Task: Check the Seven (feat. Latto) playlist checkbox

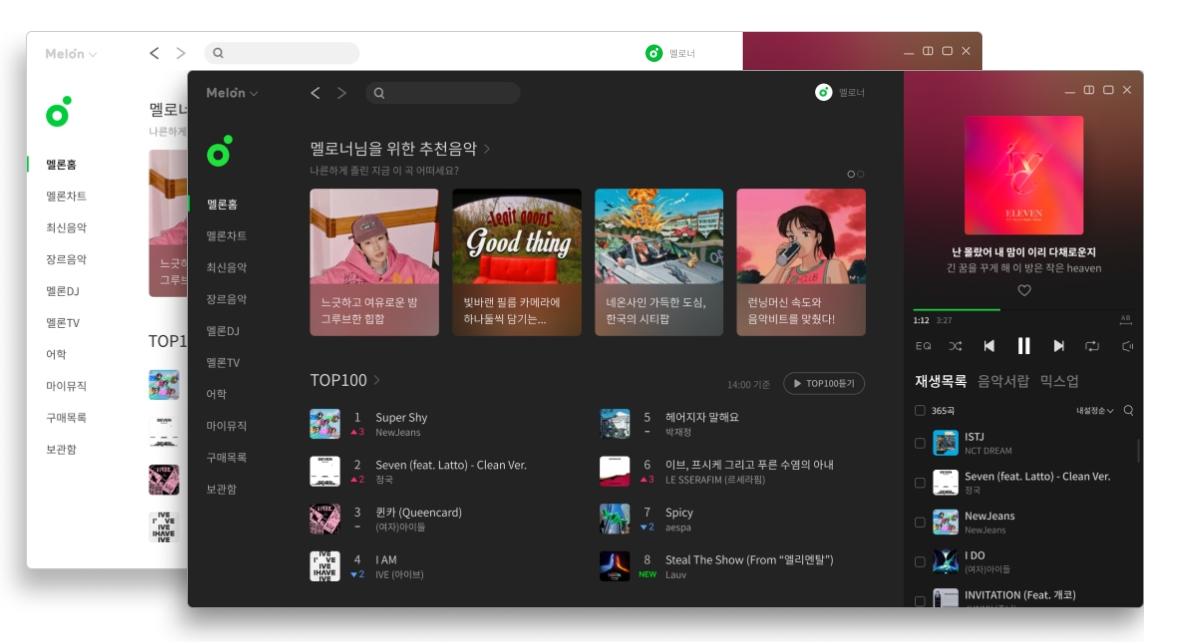Action: 920,482
